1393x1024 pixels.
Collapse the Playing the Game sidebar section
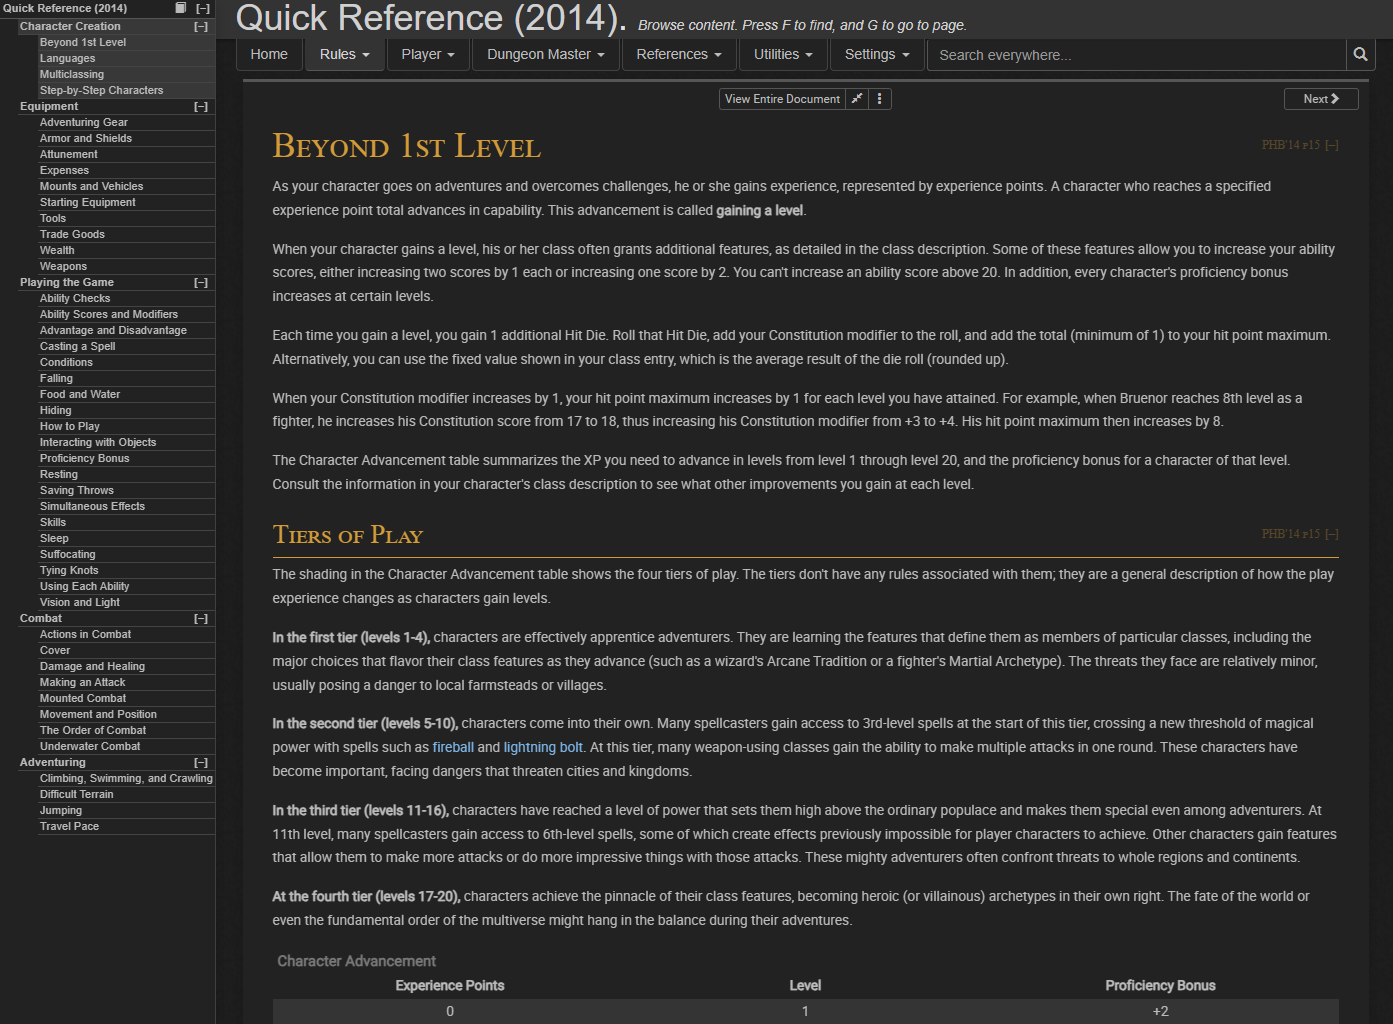click(x=201, y=283)
